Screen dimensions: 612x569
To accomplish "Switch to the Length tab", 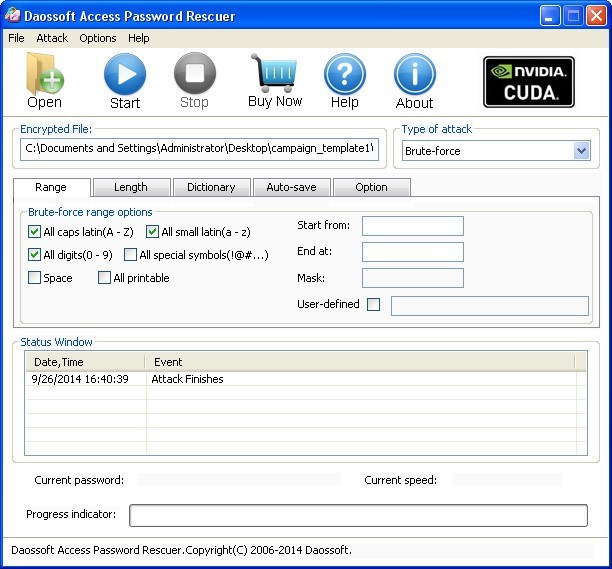I will tap(131, 187).
